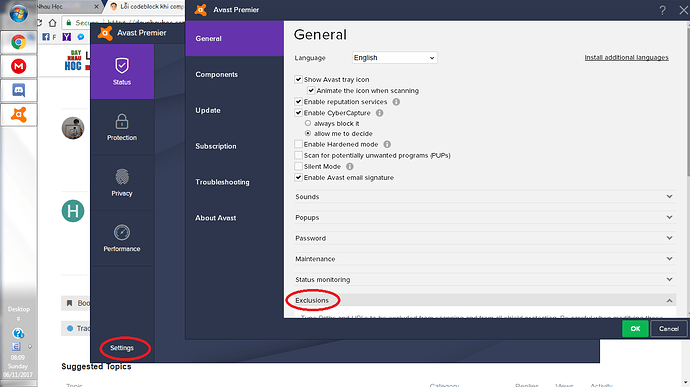Open Status section in Avast main window
The width and height of the screenshot is (690, 387).
[x=122, y=71]
